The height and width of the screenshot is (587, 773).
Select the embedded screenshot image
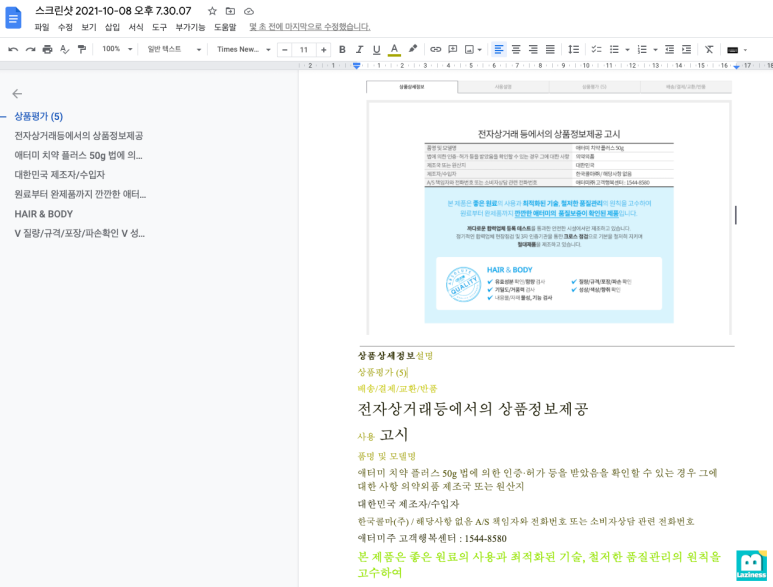point(549,207)
